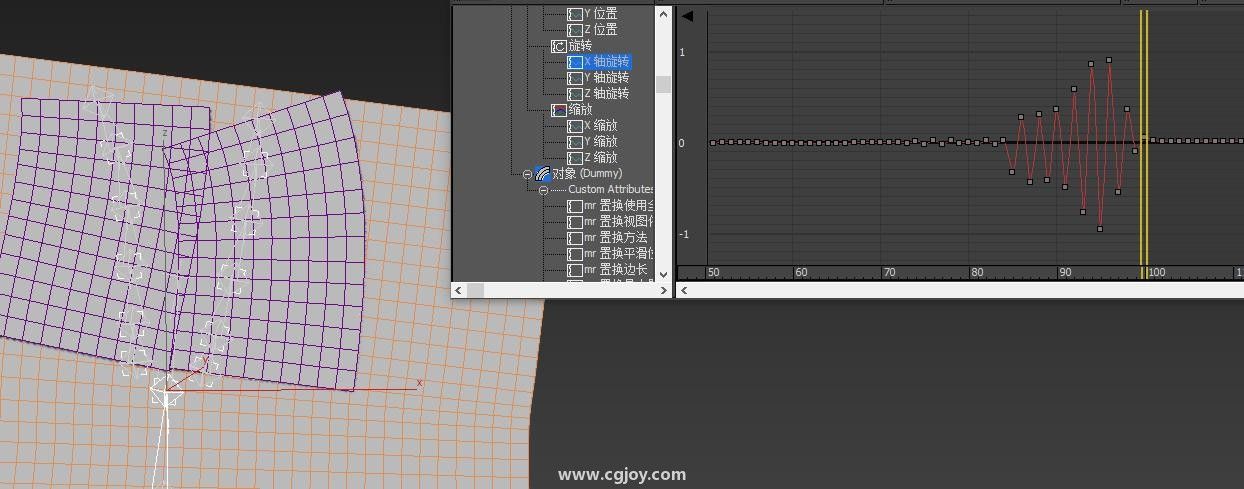
Task: Click the black triangle at curve editor top-left
Action: point(687,16)
